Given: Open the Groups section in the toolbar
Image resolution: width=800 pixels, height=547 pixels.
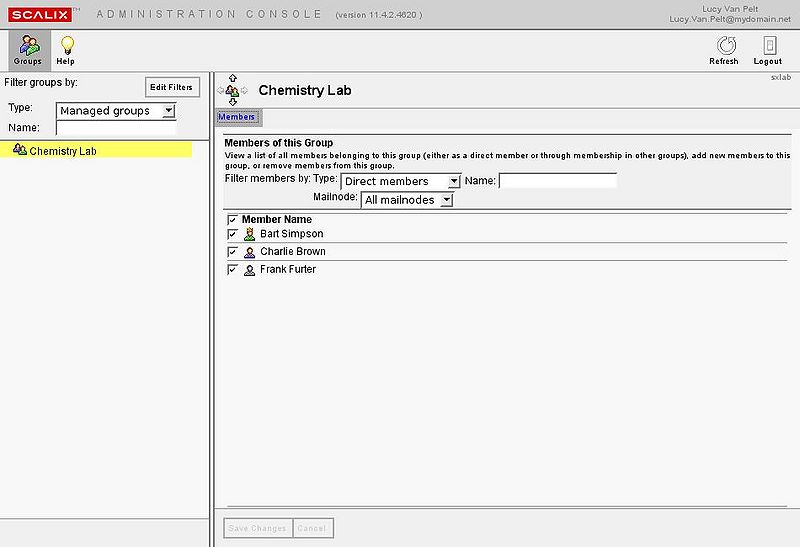Looking at the screenshot, I should click(x=27, y=50).
